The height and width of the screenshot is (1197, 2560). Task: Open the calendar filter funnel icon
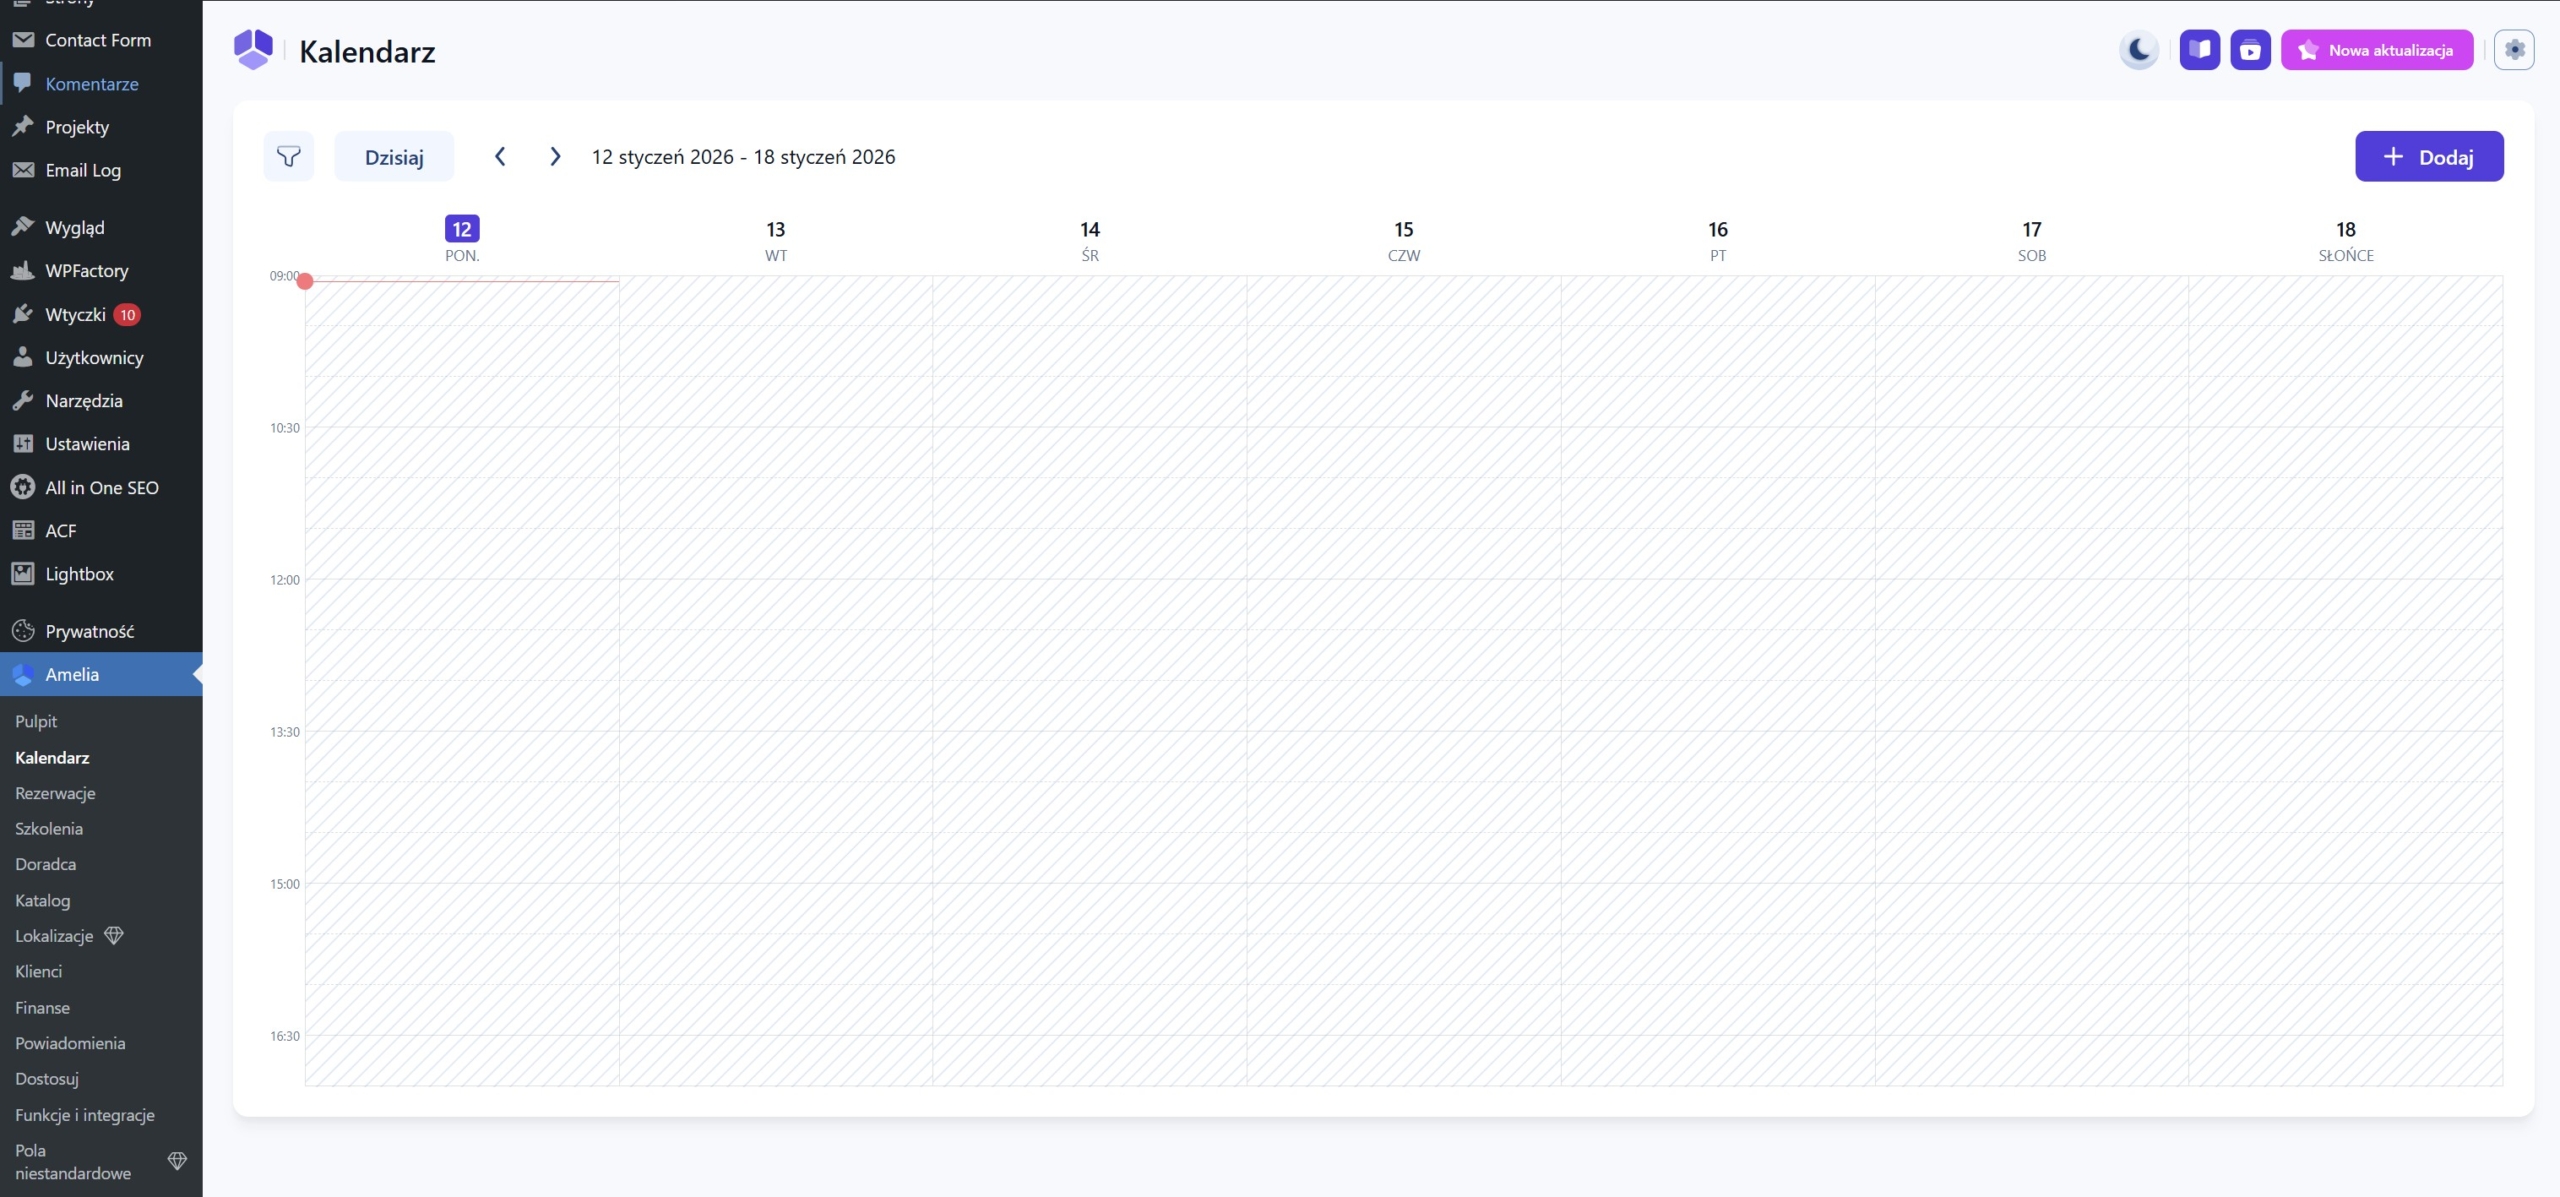tap(288, 156)
